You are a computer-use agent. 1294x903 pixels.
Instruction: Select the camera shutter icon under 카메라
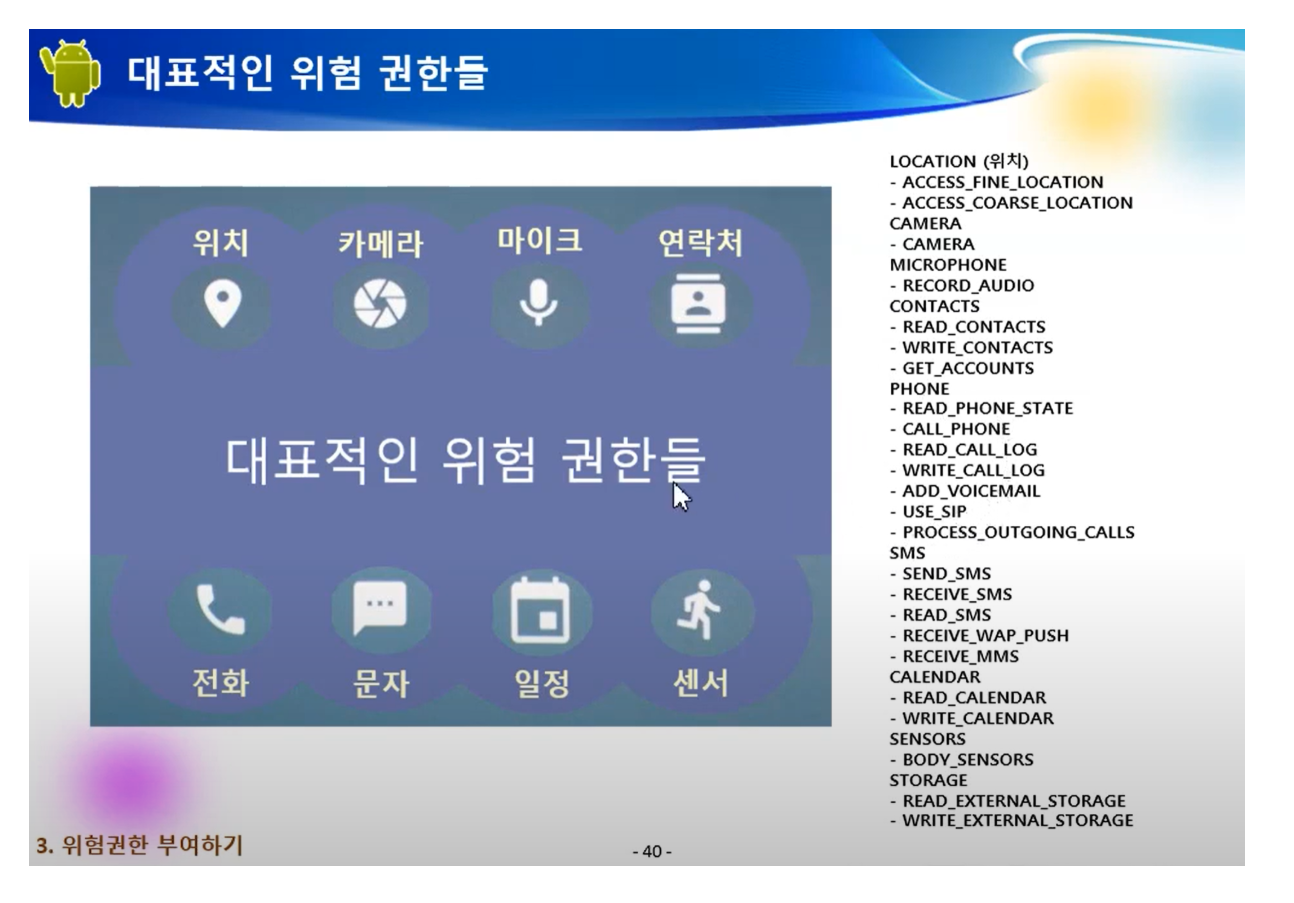381,304
